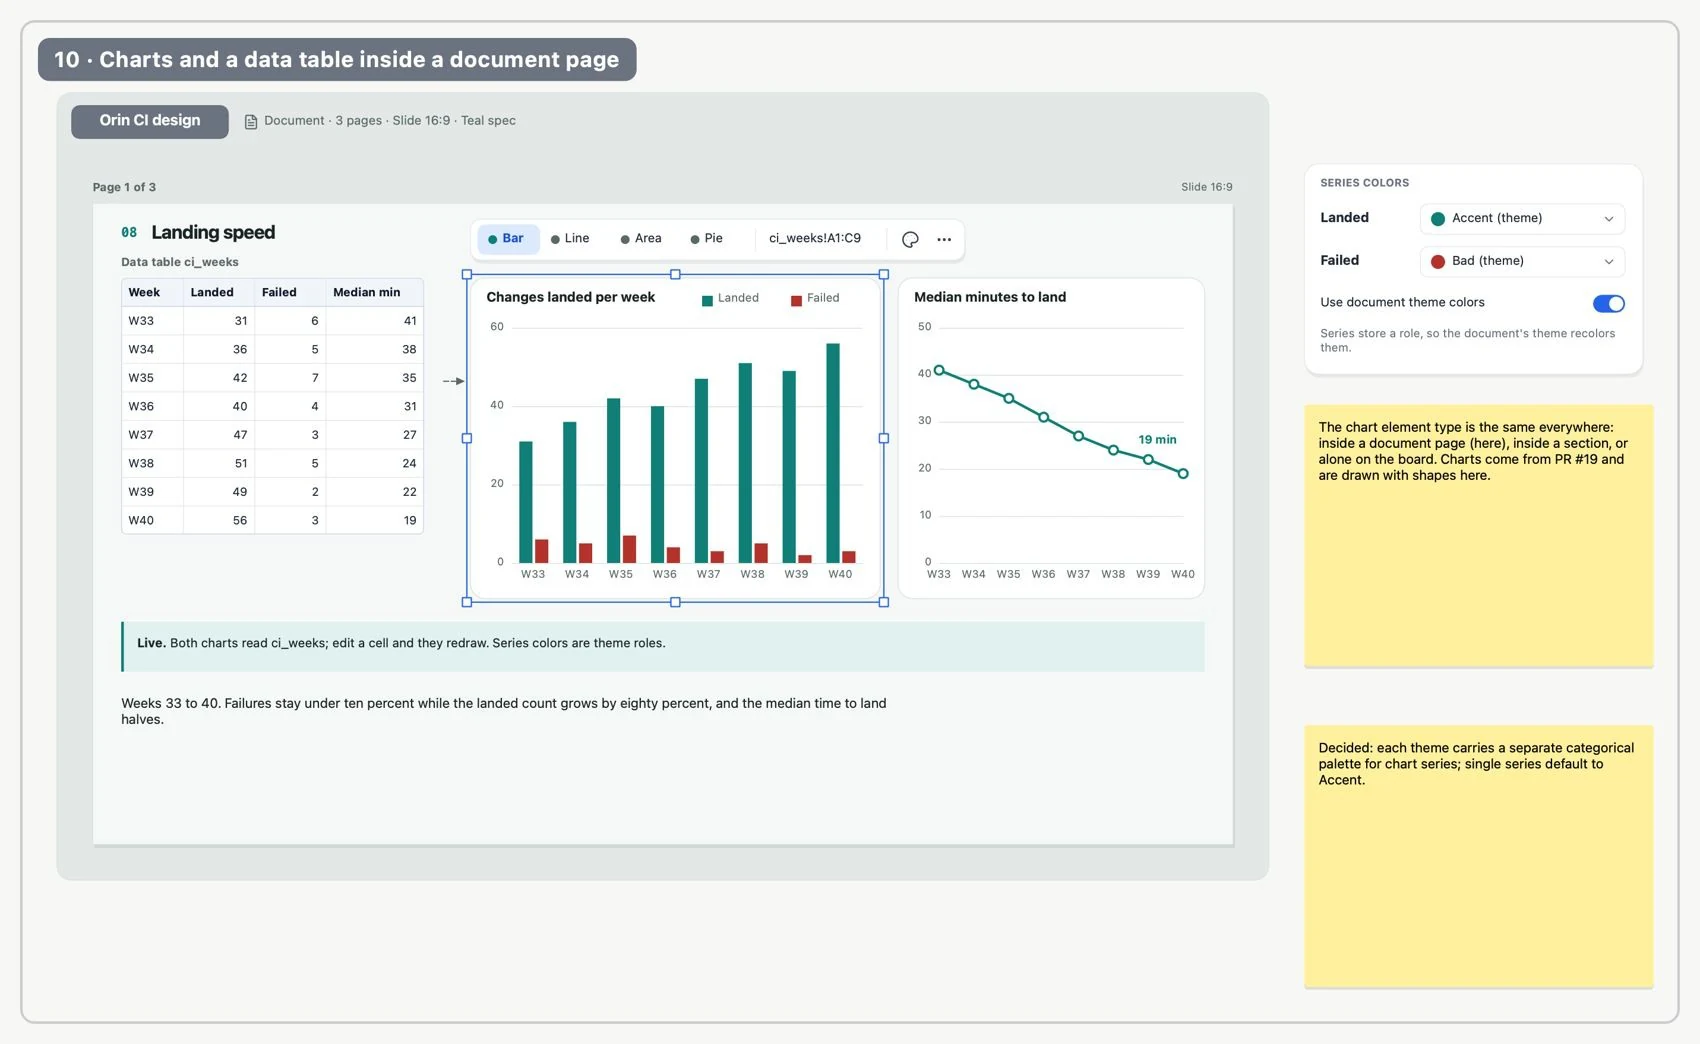Select the Failed value 7 in W35 row
This screenshot has height=1044, width=1700.
click(290, 378)
